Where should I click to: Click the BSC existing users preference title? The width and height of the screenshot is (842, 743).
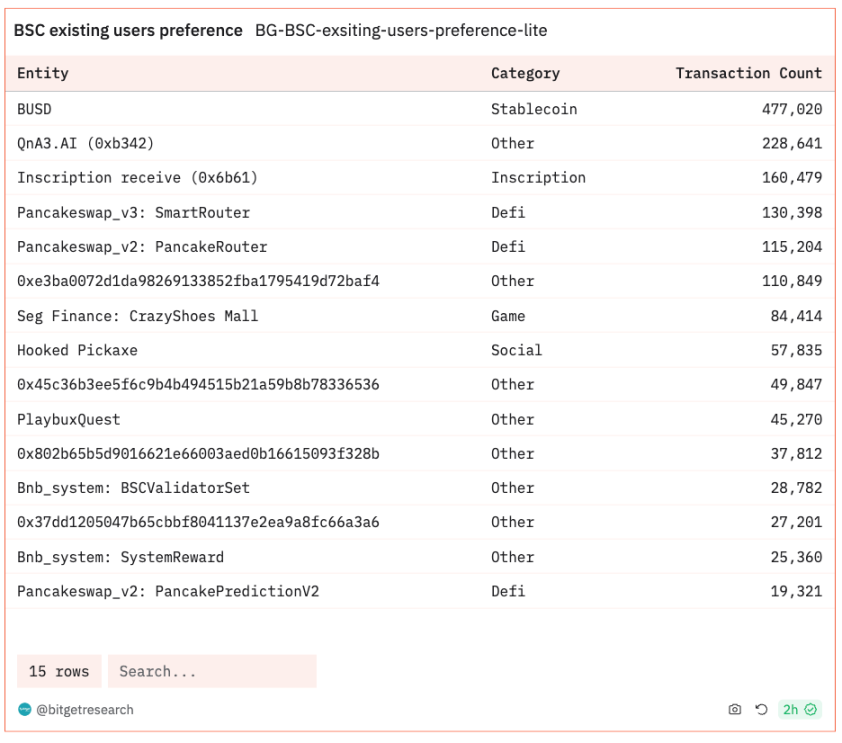128,31
